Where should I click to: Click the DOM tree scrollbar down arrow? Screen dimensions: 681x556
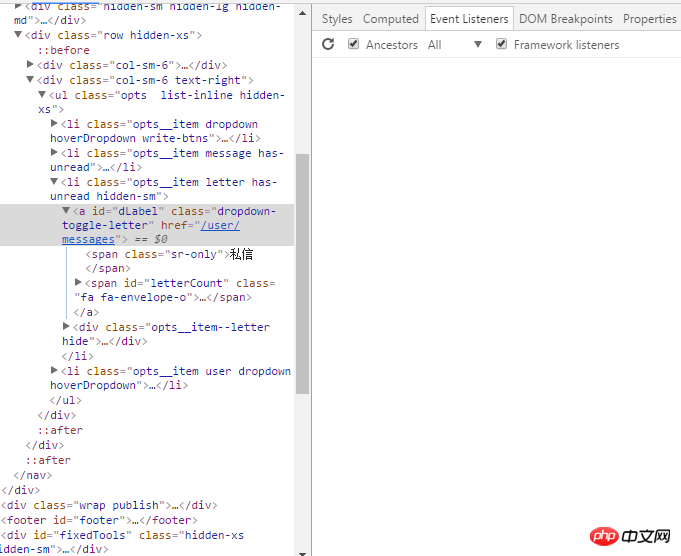point(303,553)
